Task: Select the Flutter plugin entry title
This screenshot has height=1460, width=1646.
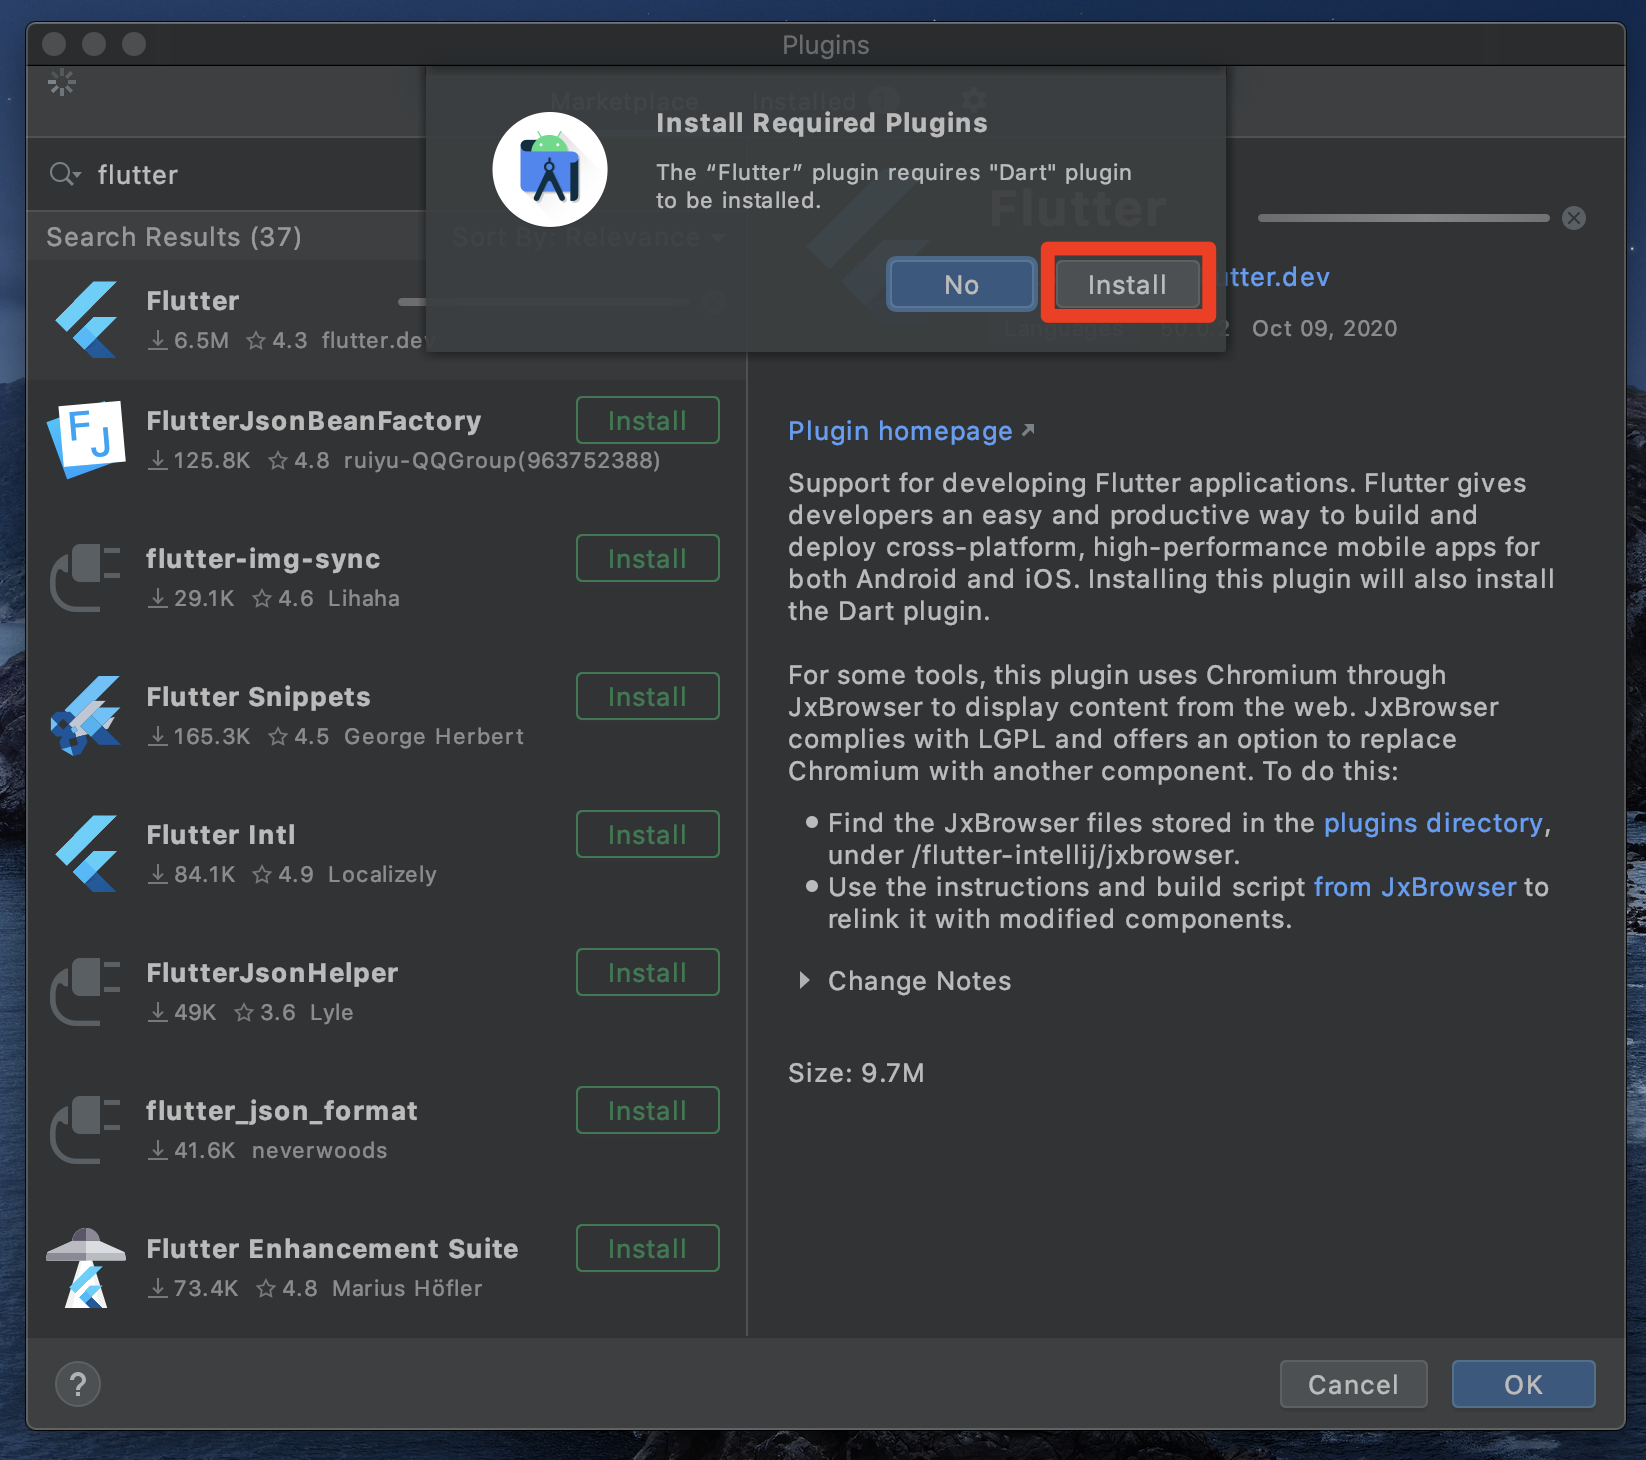Action: pyautogui.click(x=192, y=301)
